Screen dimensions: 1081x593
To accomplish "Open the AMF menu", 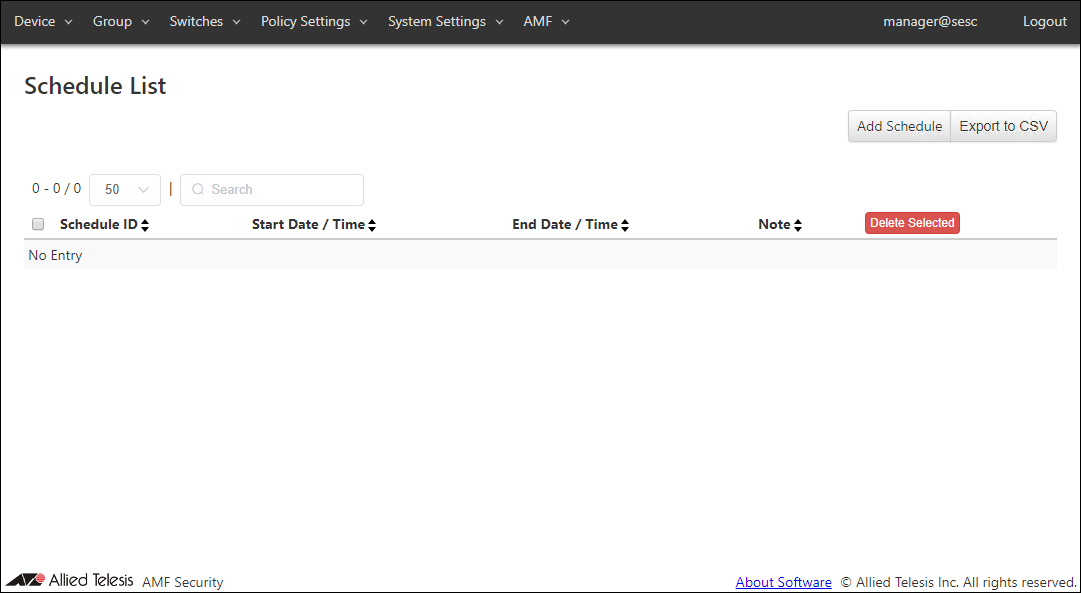I will pyautogui.click(x=546, y=22).
